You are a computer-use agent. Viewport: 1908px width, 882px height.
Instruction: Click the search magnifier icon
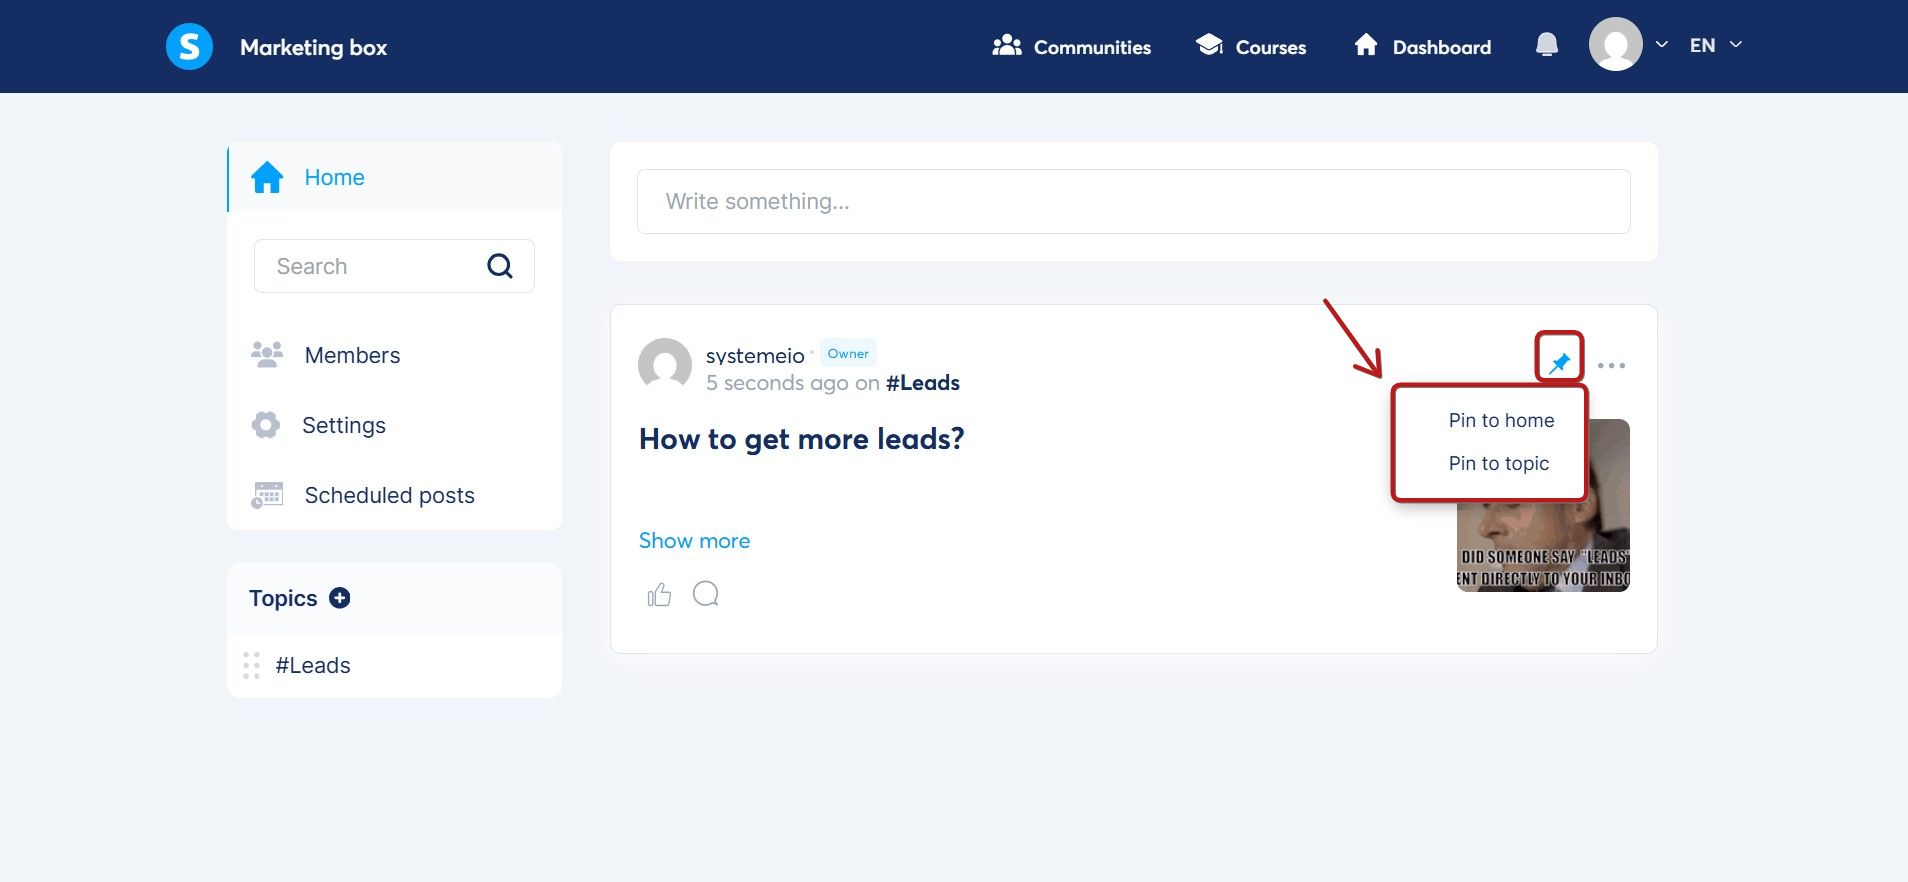500,266
